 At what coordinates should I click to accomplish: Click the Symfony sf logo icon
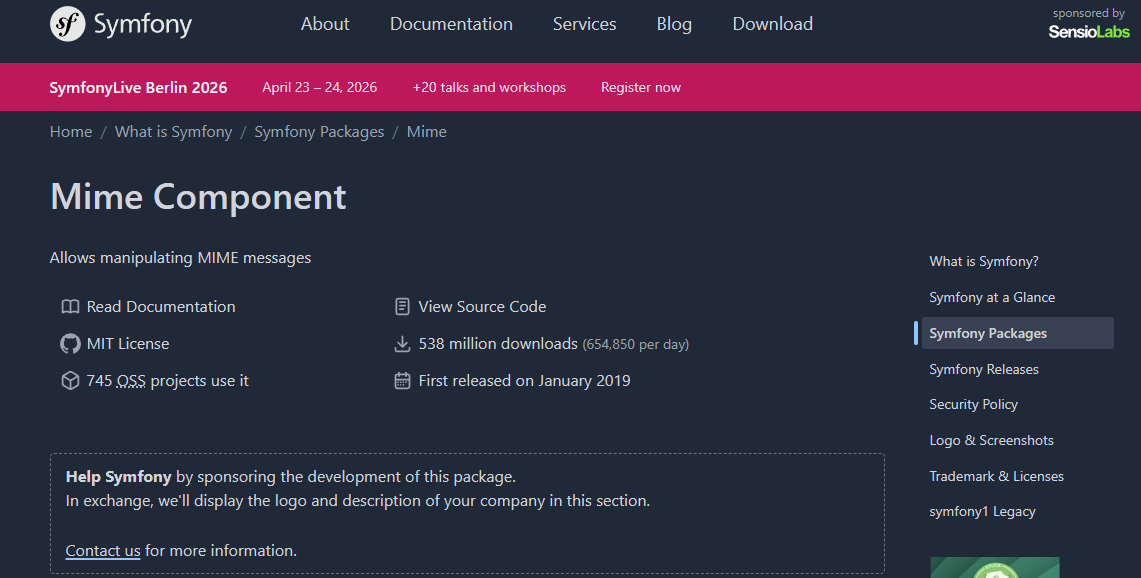(x=67, y=24)
